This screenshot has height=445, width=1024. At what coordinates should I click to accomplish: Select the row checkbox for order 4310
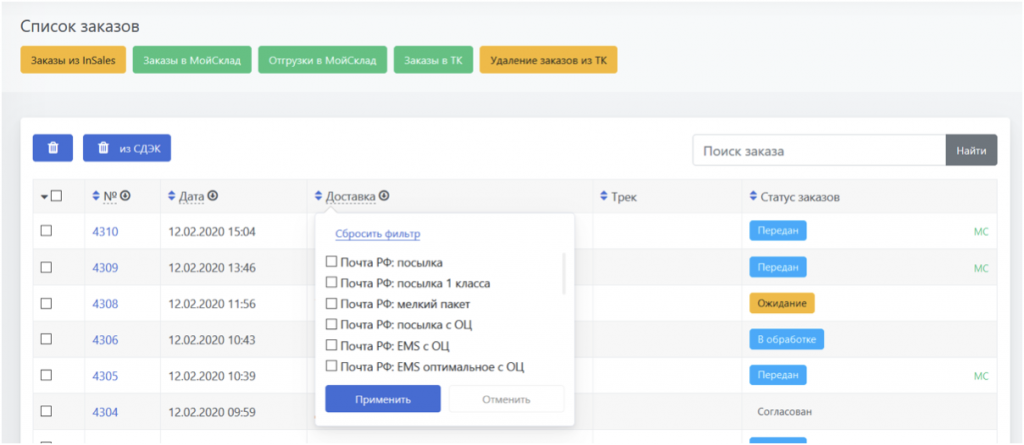[x=46, y=232]
